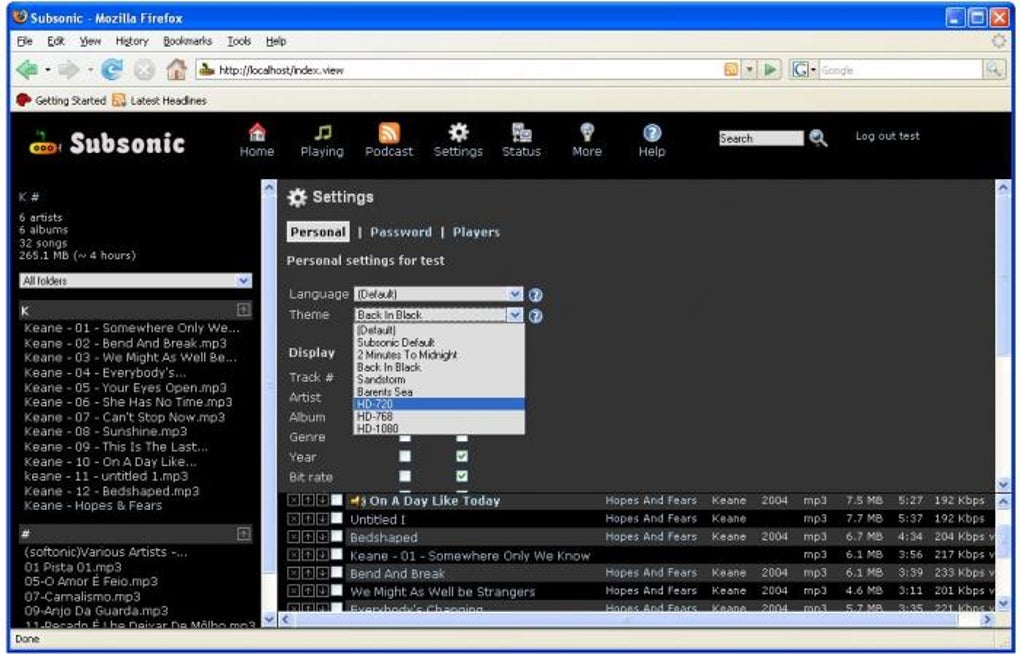Open Keane - 02 - Bend And Break.mp3
The image size is (1020, 654).
126,343
